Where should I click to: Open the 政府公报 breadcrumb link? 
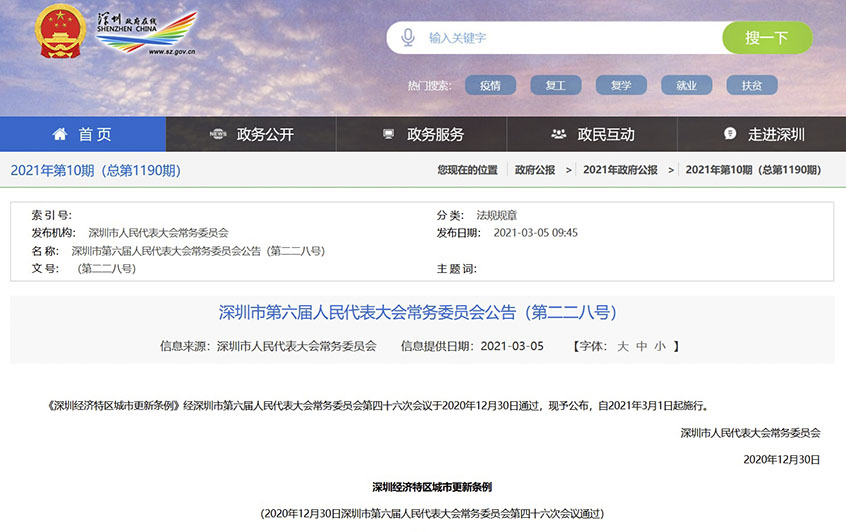coord(535,170)
